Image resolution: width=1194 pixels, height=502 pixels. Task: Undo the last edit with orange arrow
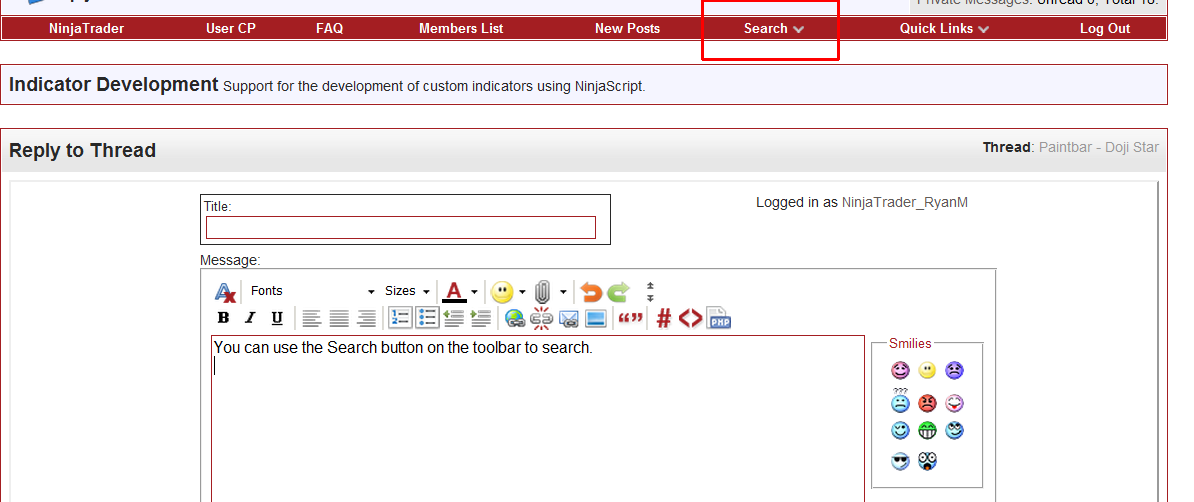[x=591, y=292]
